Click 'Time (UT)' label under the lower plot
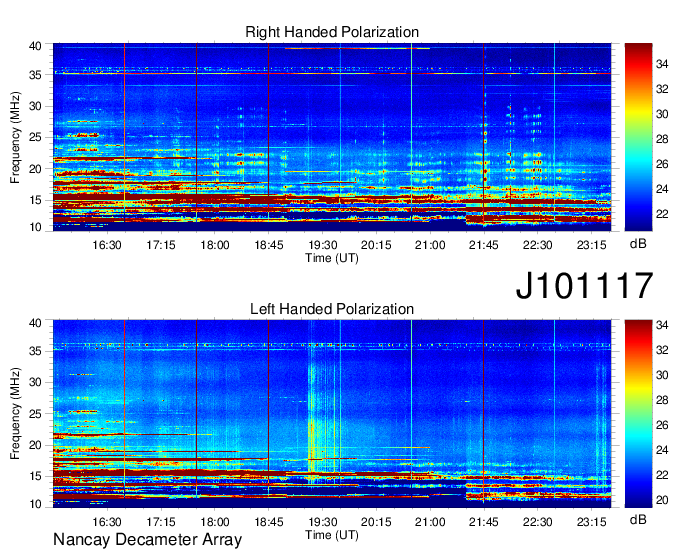680x552 pixels. tap(332, 535)
